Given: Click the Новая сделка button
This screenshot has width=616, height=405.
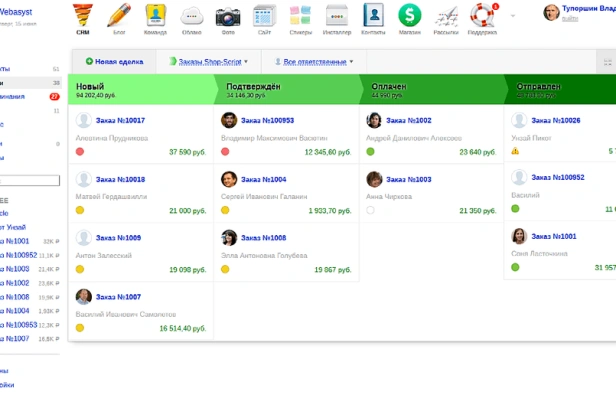Looking at the screenshot, I should tap(114, 62).
